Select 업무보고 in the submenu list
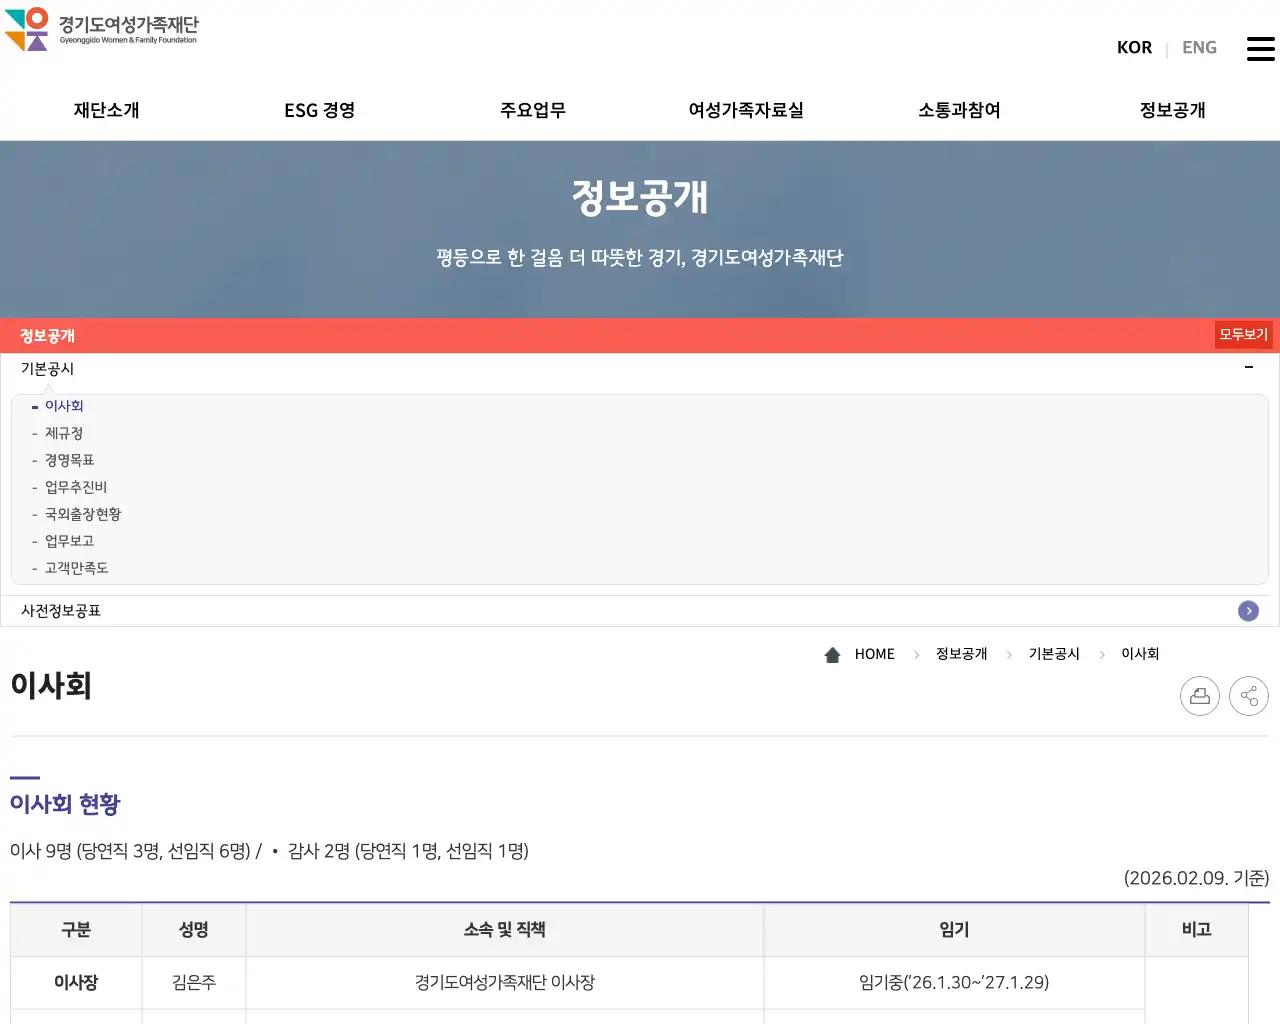Viewport: 1280px width, 1024px height. [x=69, y=541]
